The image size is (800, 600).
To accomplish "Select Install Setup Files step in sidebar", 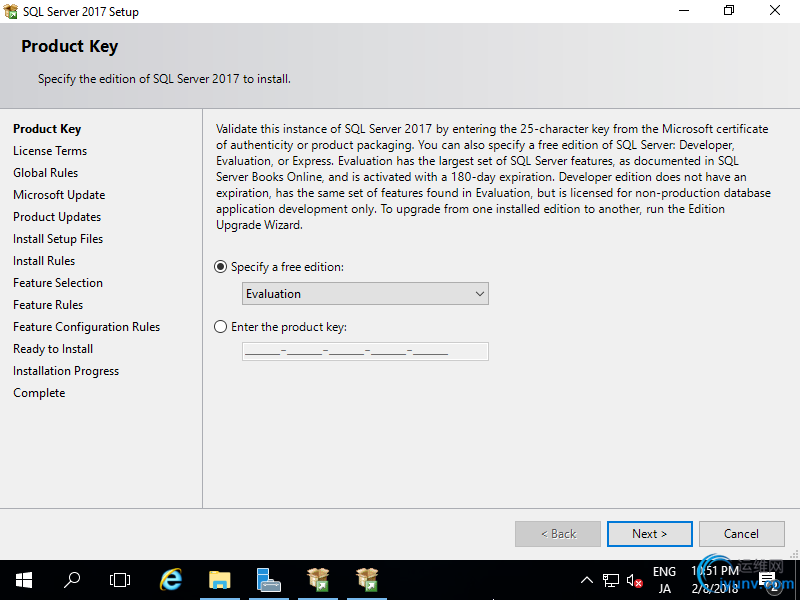I will 58,239.
